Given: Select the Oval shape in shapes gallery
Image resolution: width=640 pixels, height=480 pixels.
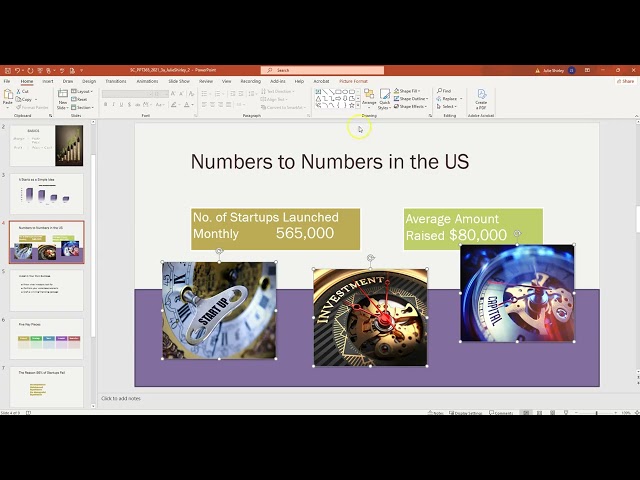Looking at the screenshot, I should 345,92.
